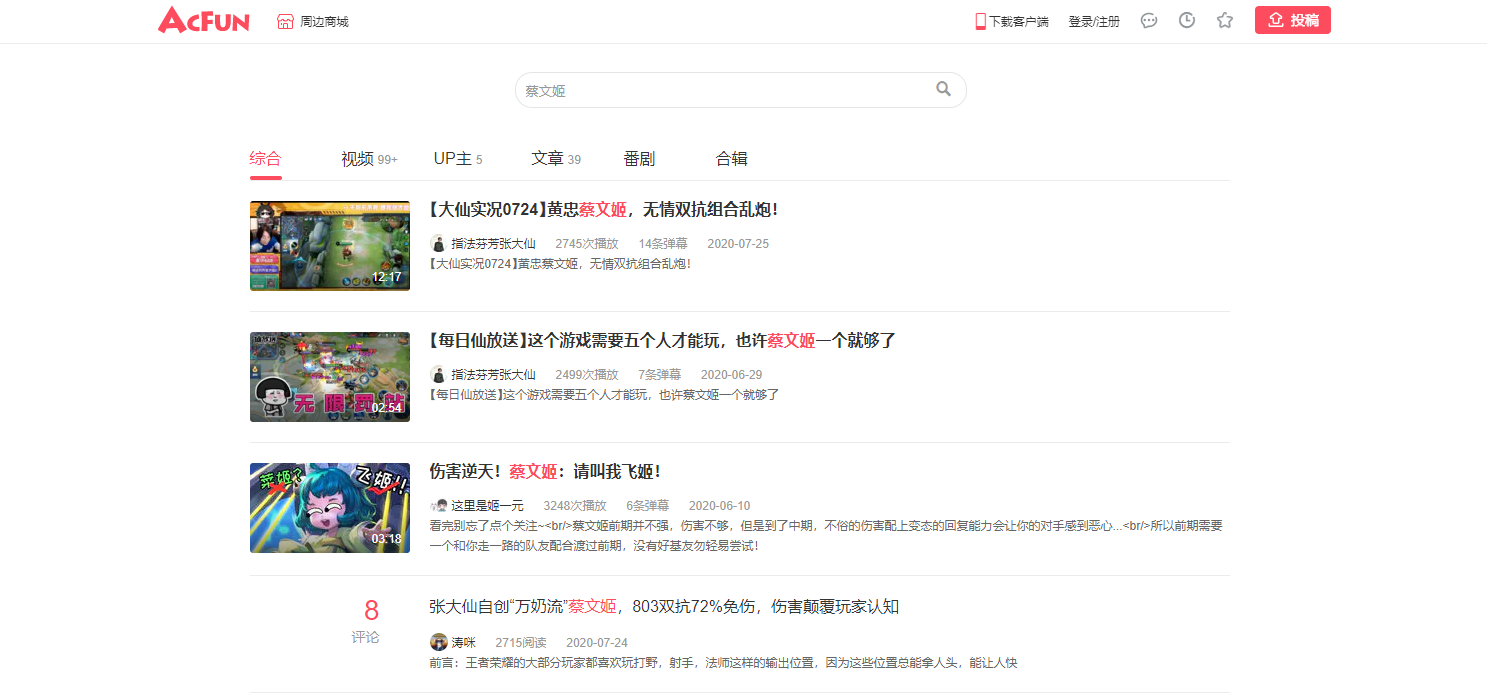Click description starting 看完别忘了点个关注

826,536
